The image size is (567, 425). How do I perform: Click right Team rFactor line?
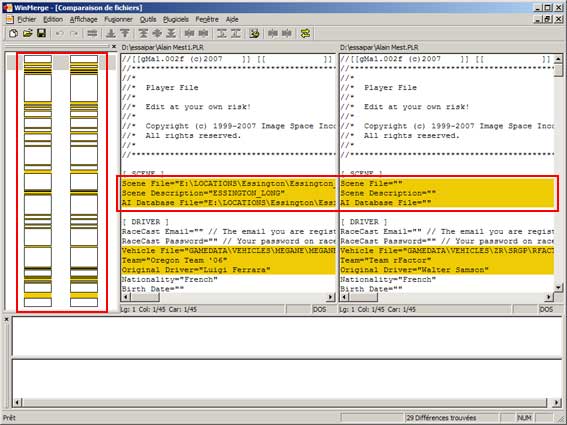coord(447,260)
